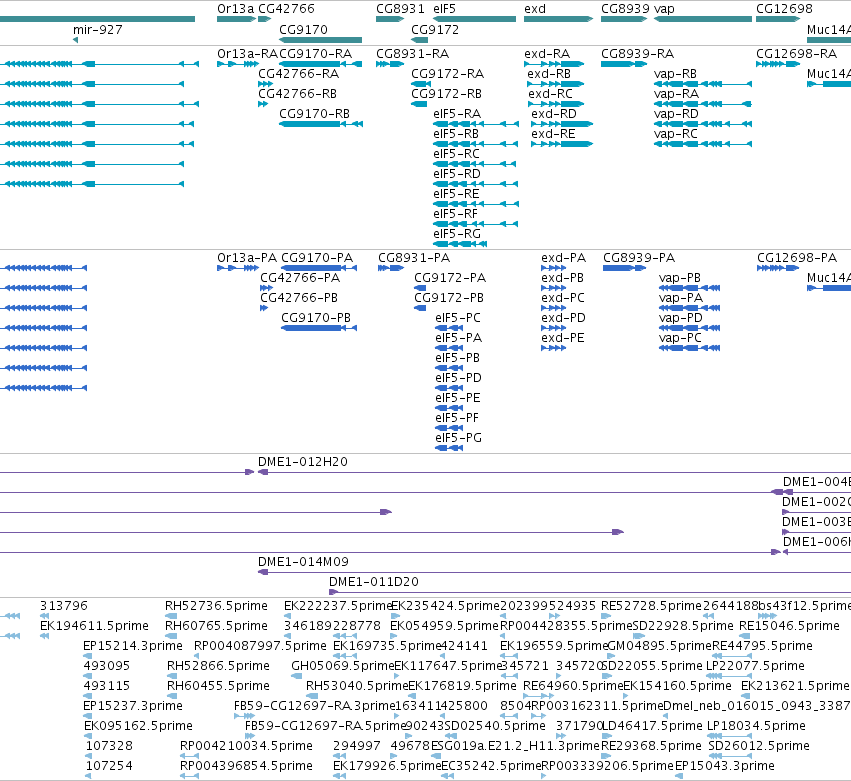This screenshot has width=851, height=781.
Task: Click transcript CG9172-RB label
Action: click(446, 94)
